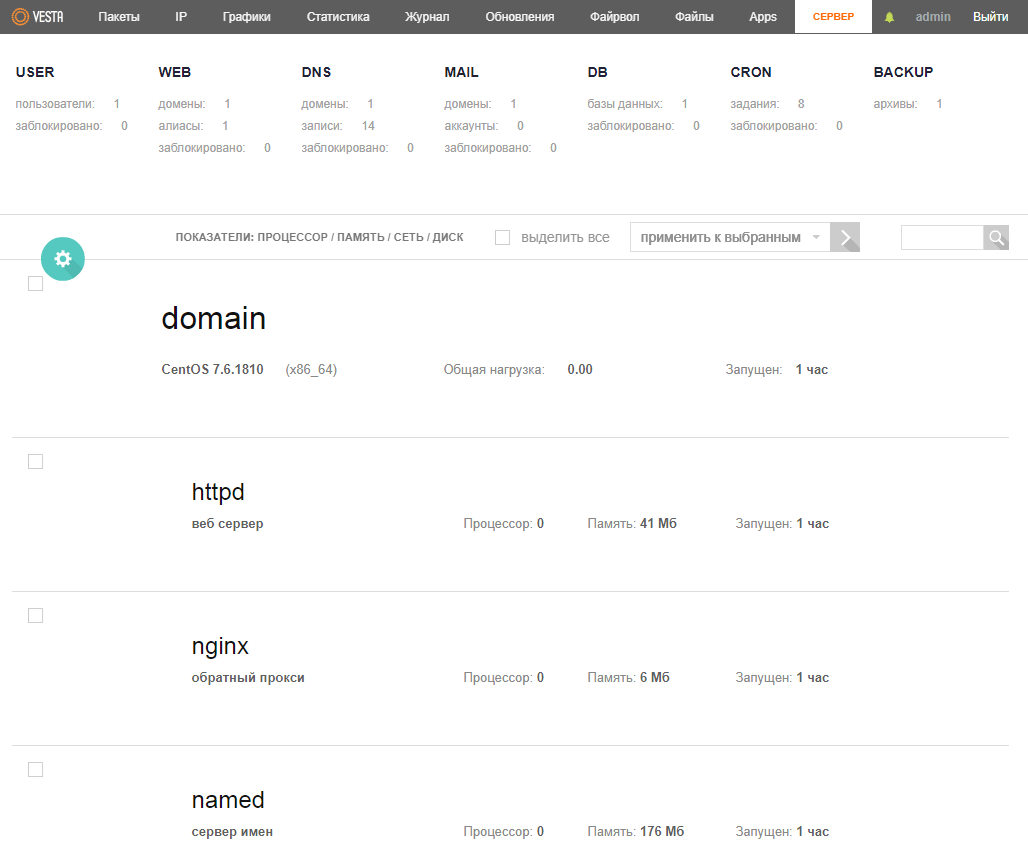Click MAIL 'аккаунты: 0' count

click(x=484, y=126)
